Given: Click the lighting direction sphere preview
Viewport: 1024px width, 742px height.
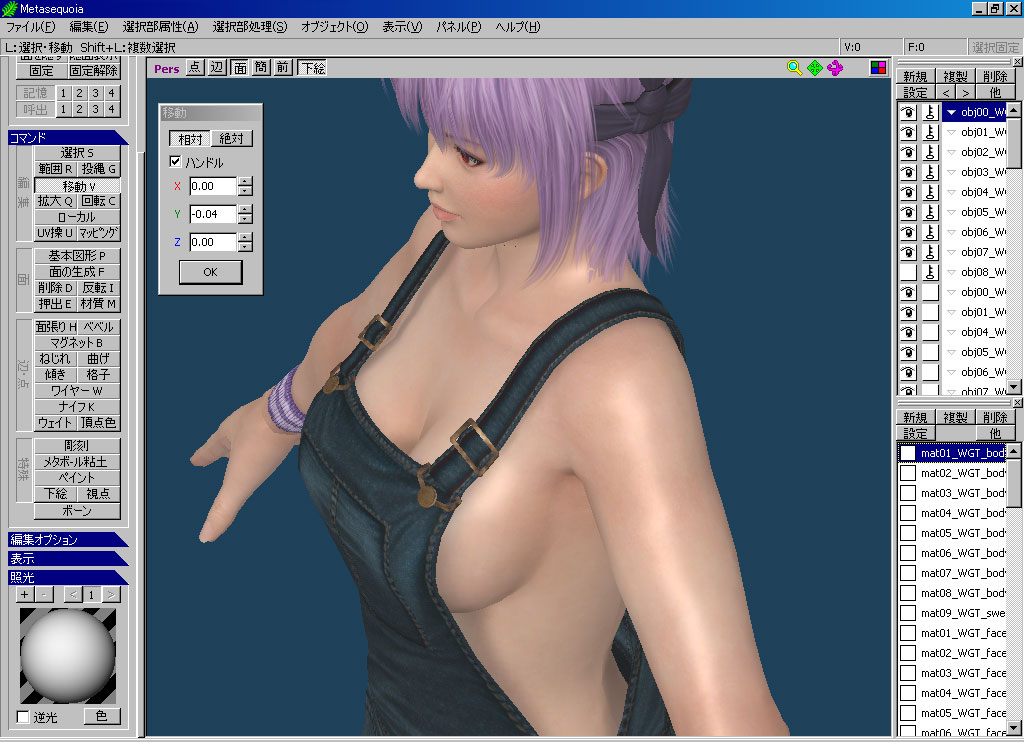Looking at the screenshot, I should (68, 656).
